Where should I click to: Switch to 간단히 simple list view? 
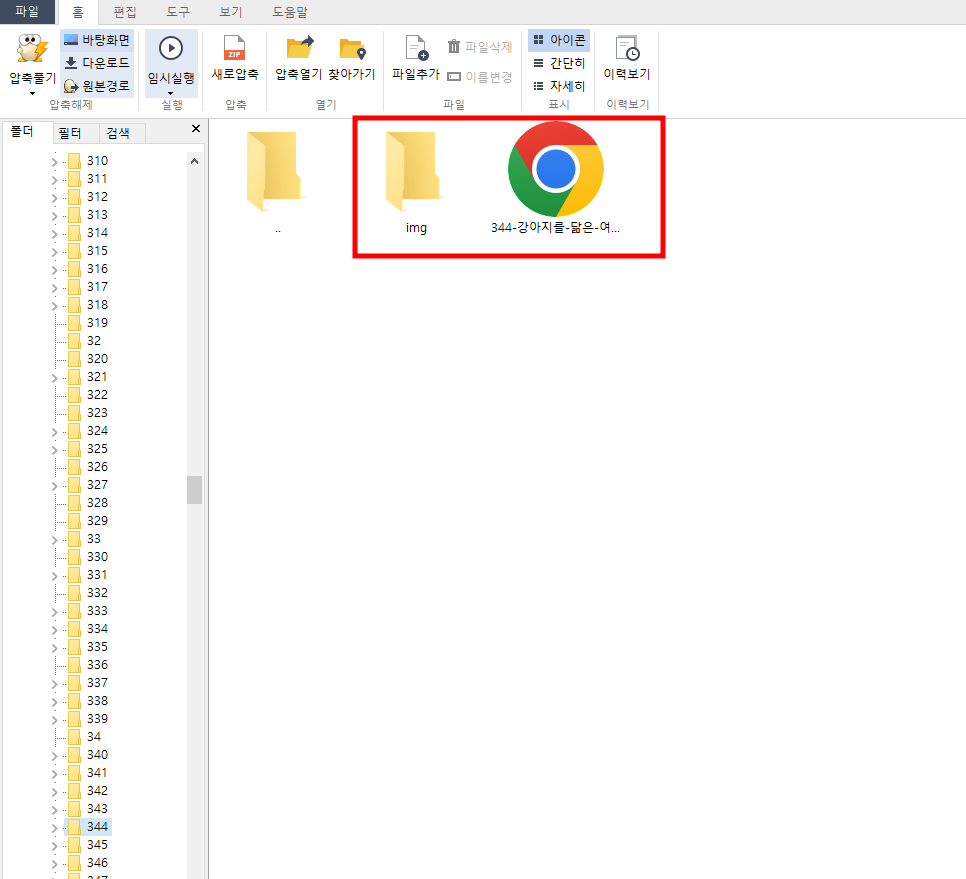tap(559, 63)
